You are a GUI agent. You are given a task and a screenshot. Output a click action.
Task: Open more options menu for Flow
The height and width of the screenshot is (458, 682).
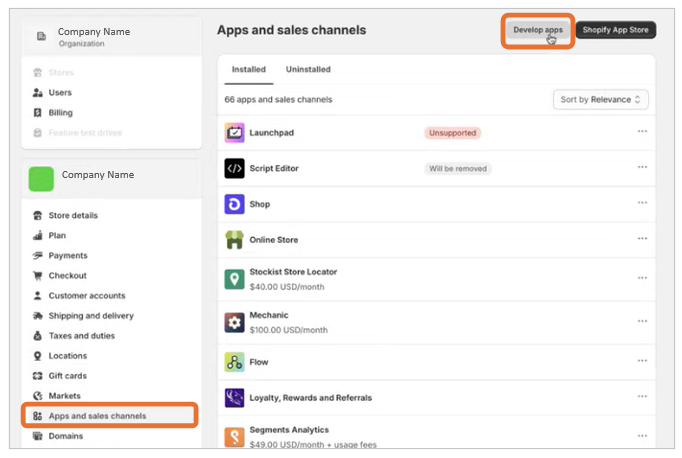tap(642, 361)
